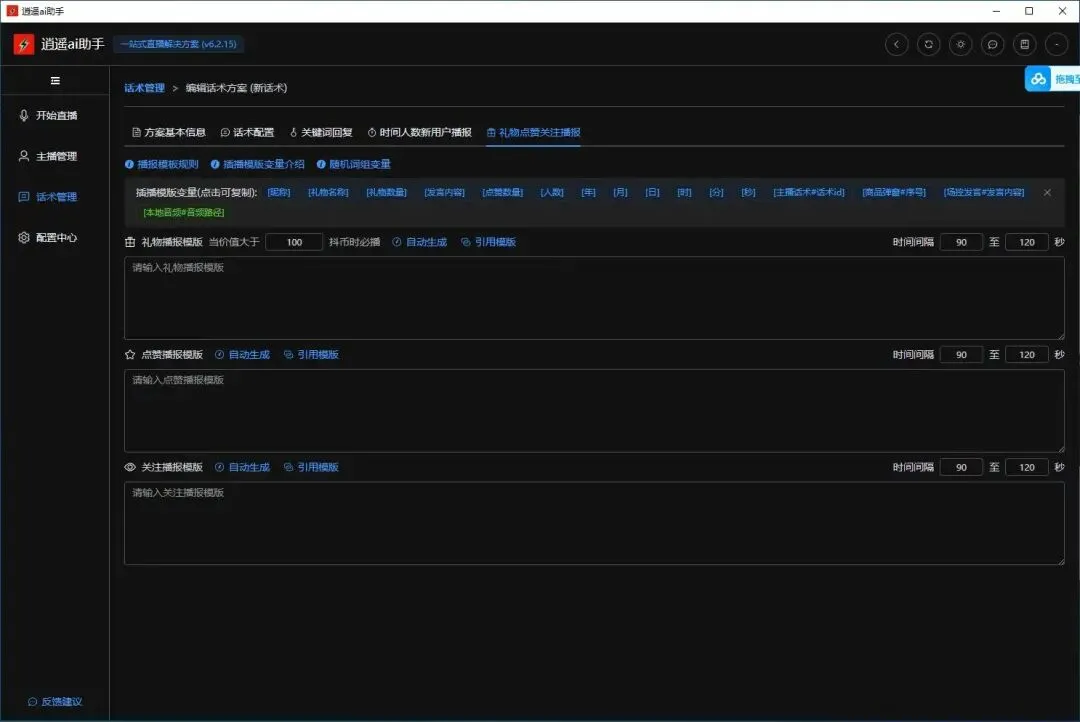
Task: Switch to 话术配置 tab
Action: [247, 132]
